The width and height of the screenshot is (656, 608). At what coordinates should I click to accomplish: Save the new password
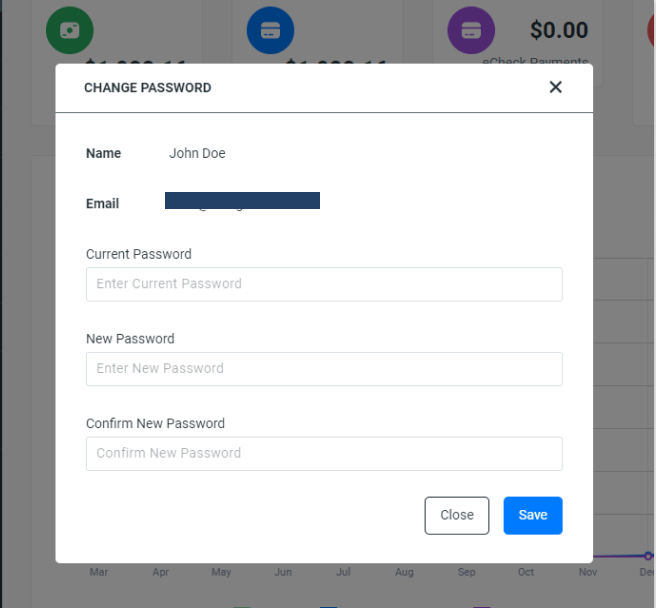click(x=533, y=515)
